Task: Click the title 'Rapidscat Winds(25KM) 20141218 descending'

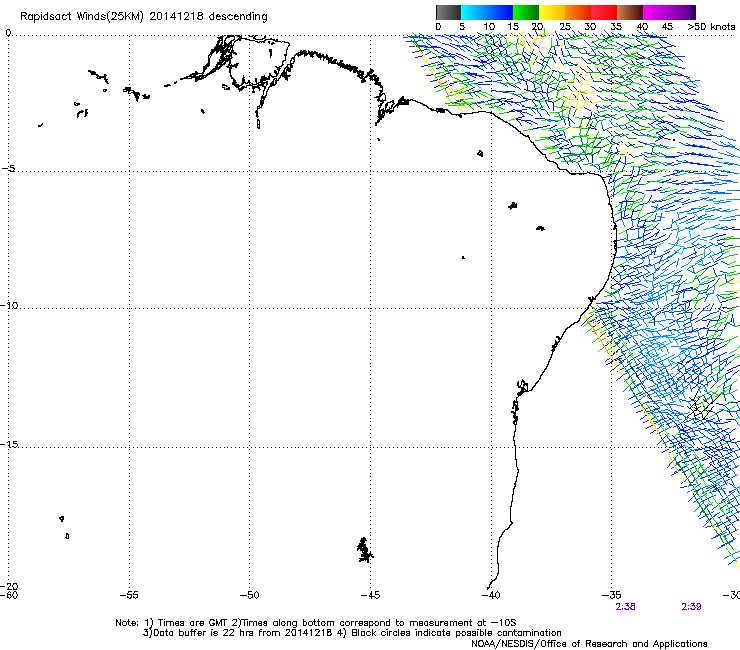Action: [143, 17]
